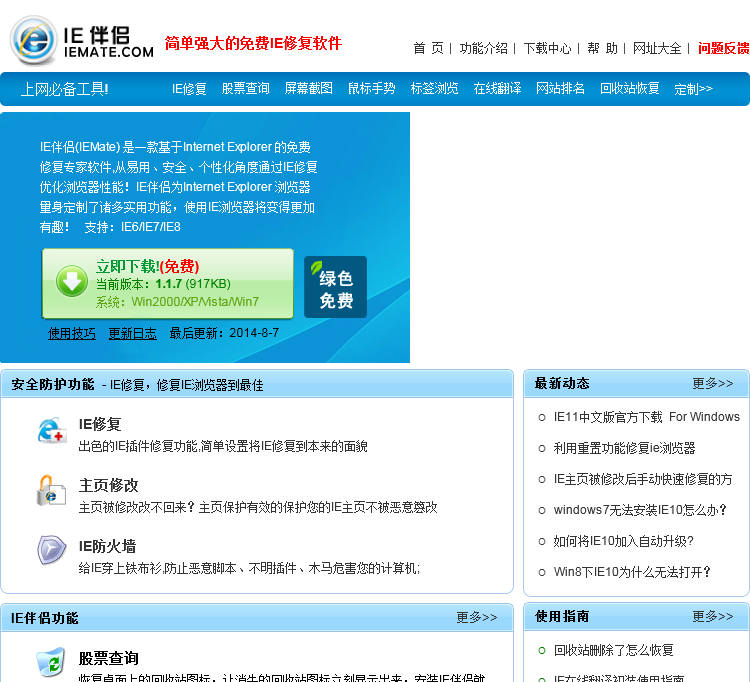Click the IE伴侣功能 section title
This screenshot has height=682, width=750.
click(x=44, y=618)
